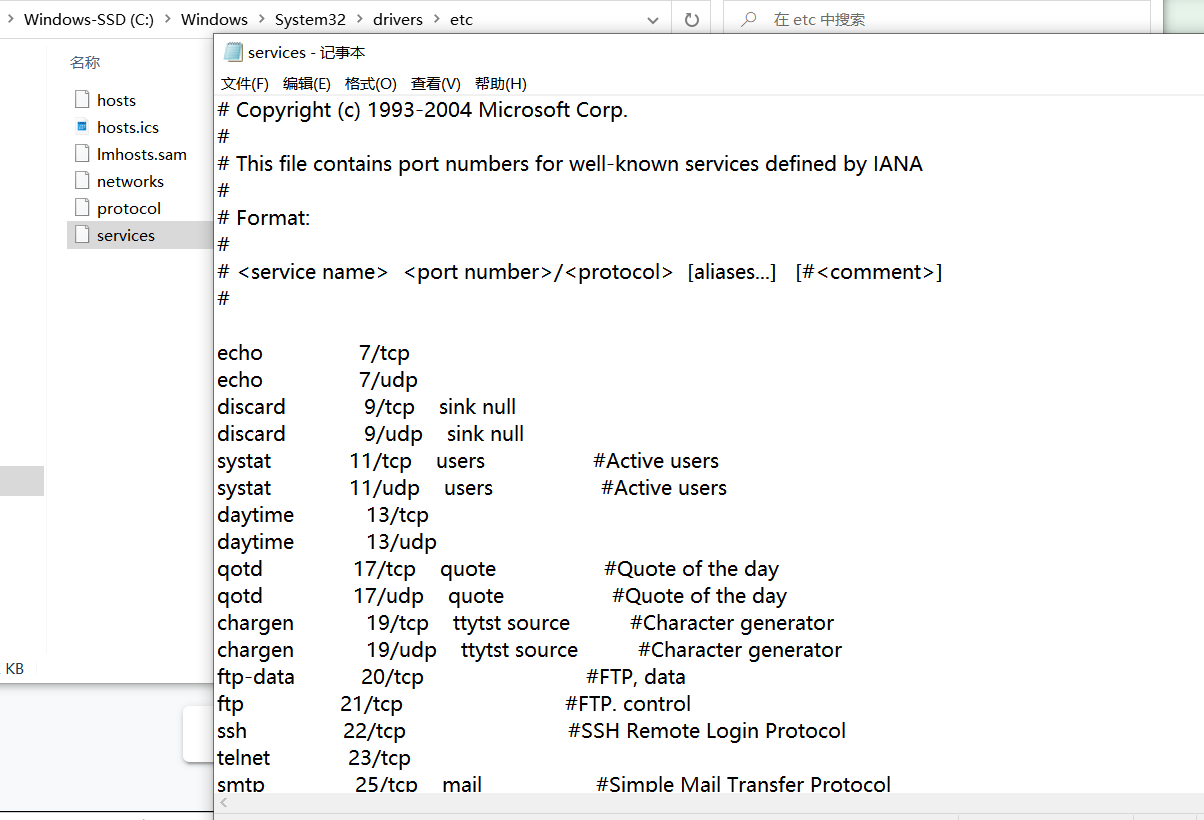This screenshot has width=1204, height=820.
Task: Select the hosts.ics file in Explorer
Action: (127, 127)
